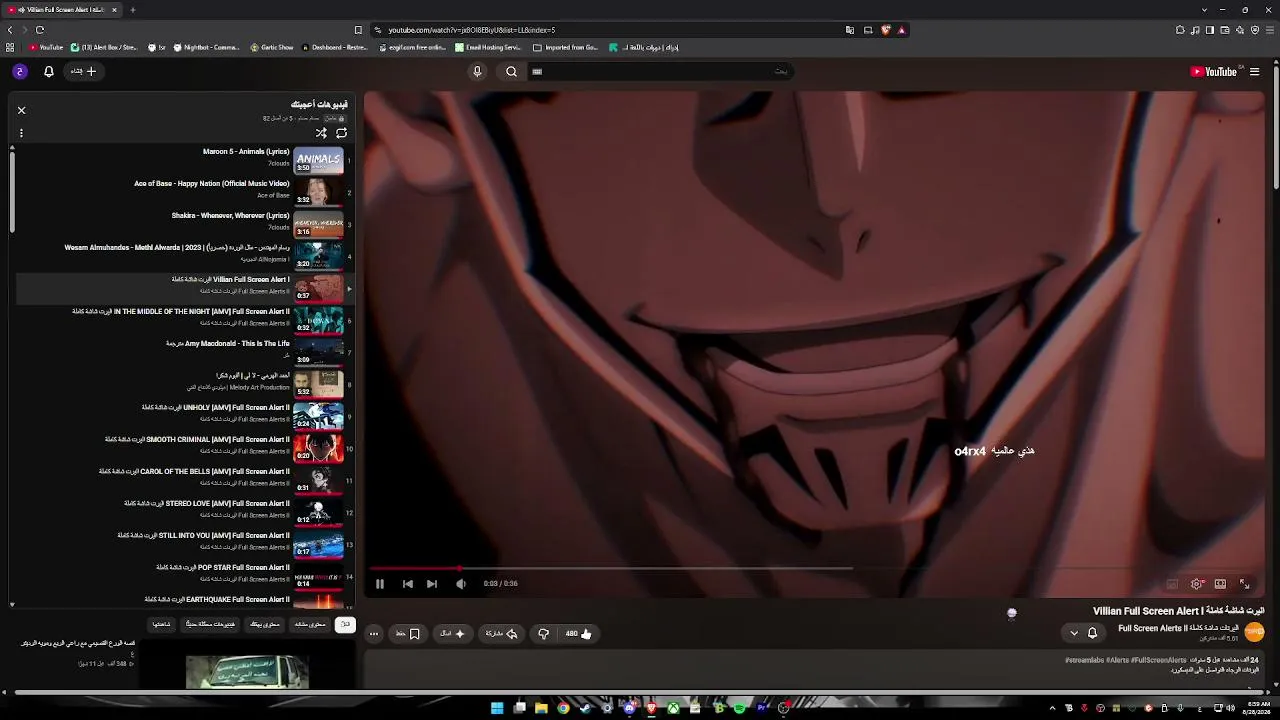Share the video using the share button
Screen dimensions: 1280x720
click(502, 633)
